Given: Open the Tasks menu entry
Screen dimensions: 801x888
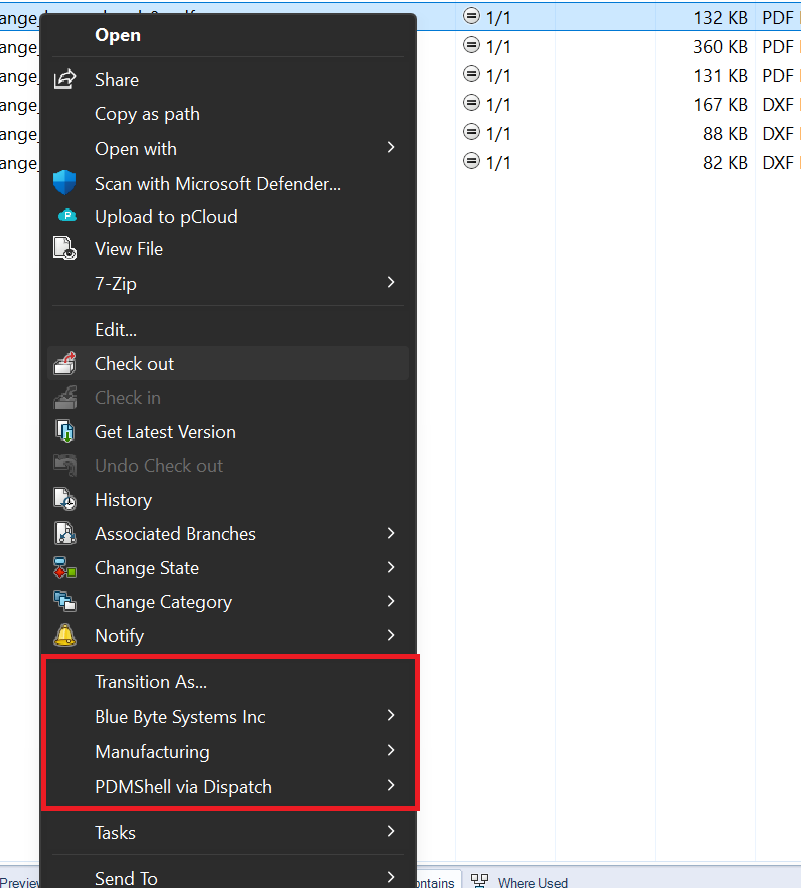Looking at the screenshot, I should [x=228, y=832].
